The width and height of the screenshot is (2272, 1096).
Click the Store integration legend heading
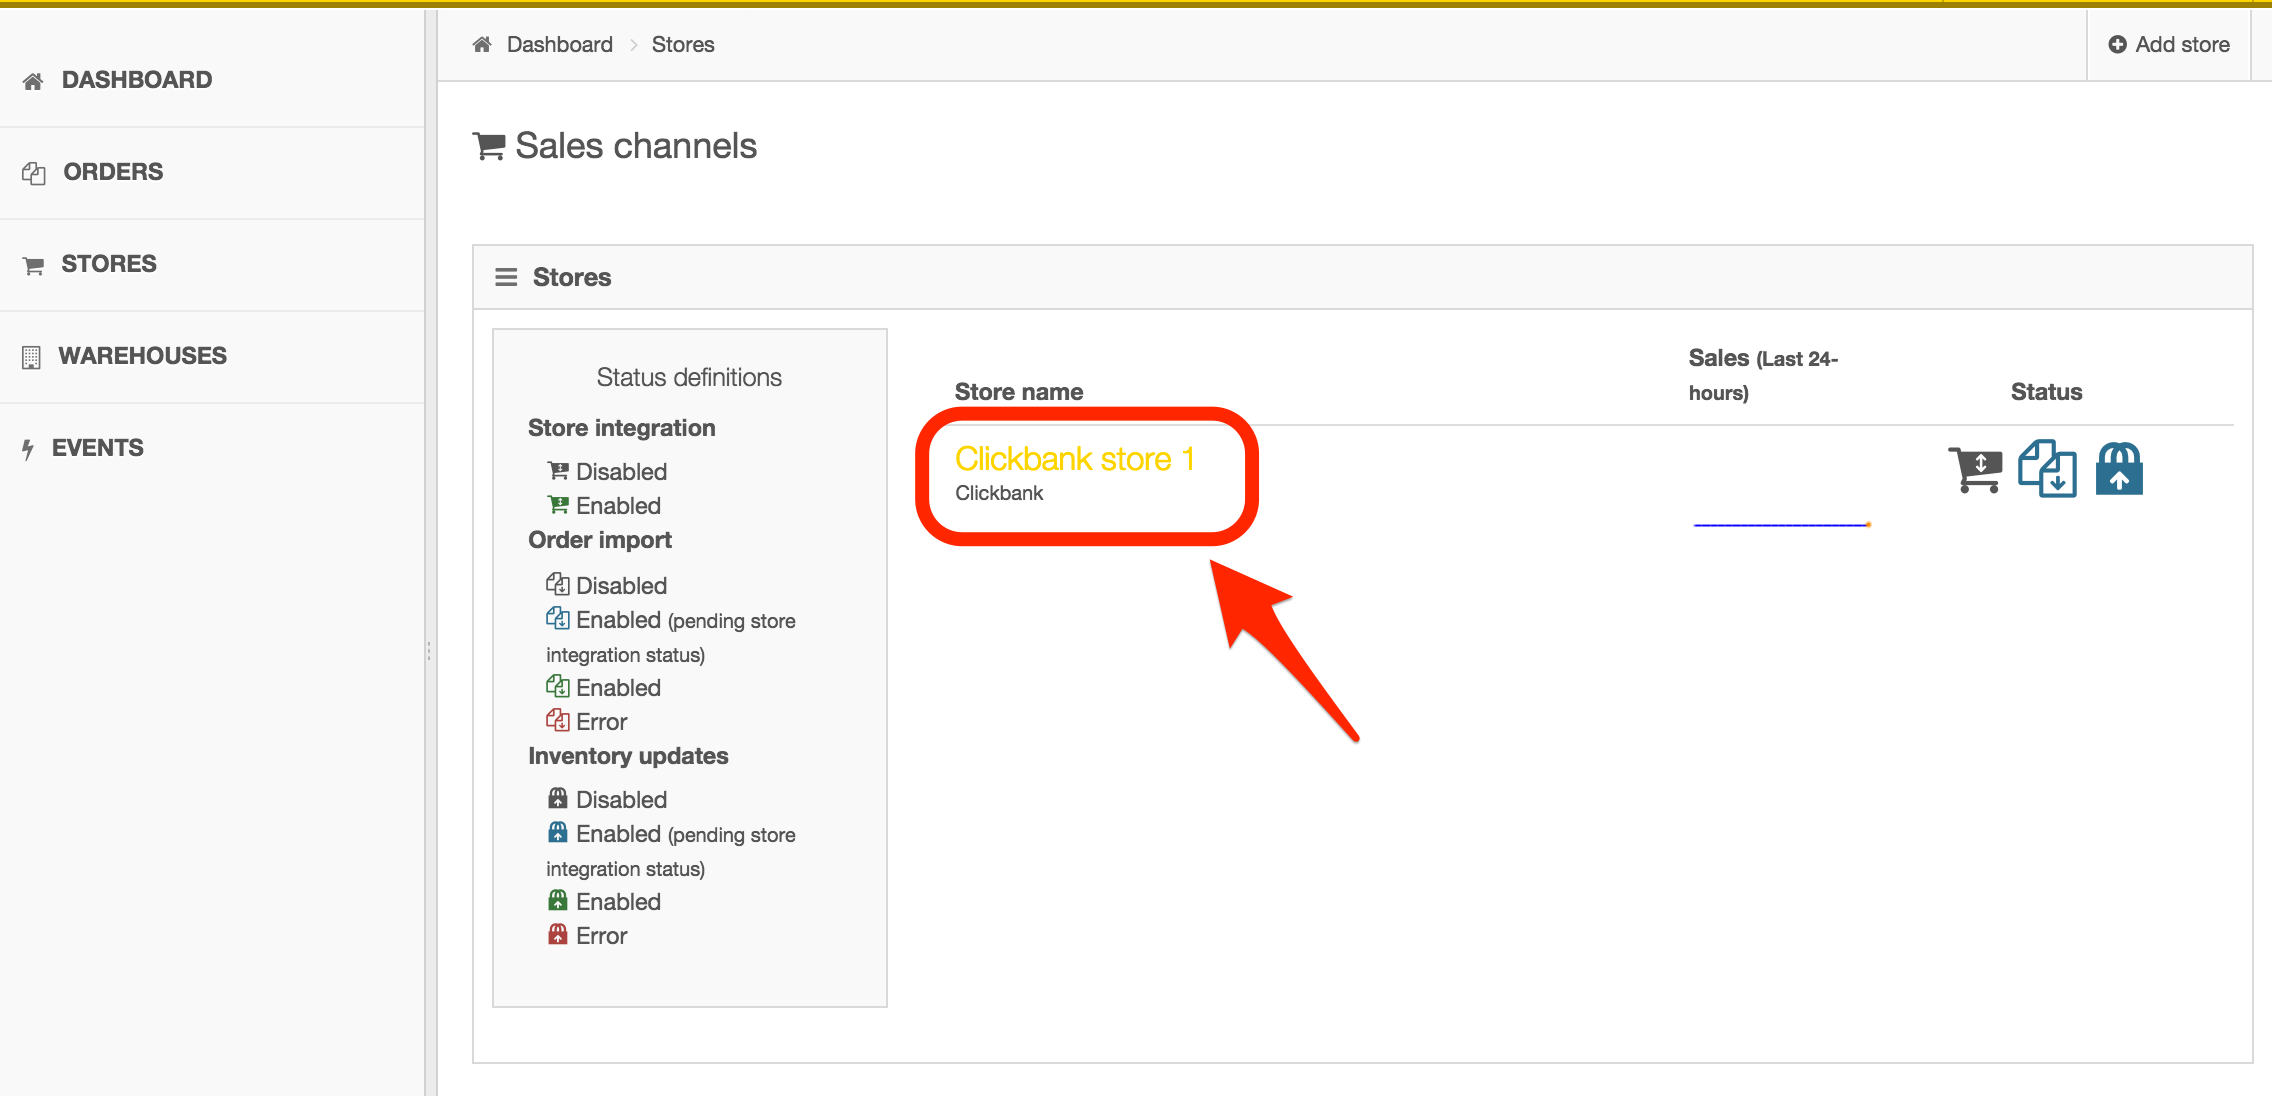[622, 427]
